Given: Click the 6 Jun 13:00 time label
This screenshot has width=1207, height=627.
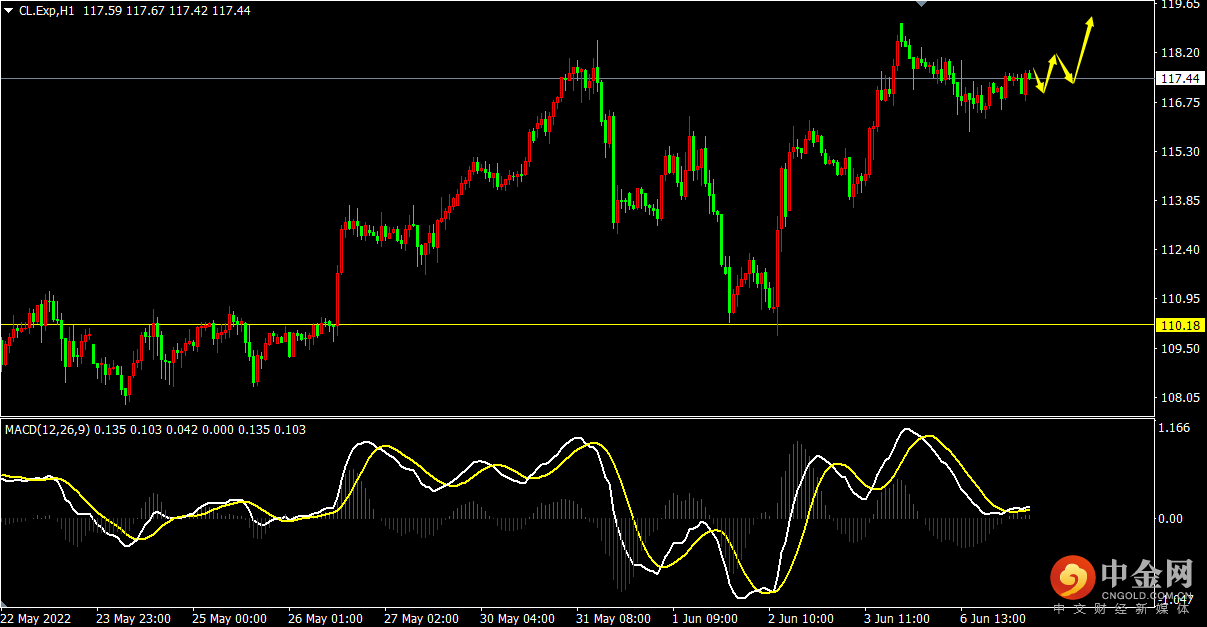Looking at the screenshot, I should 994,619.
